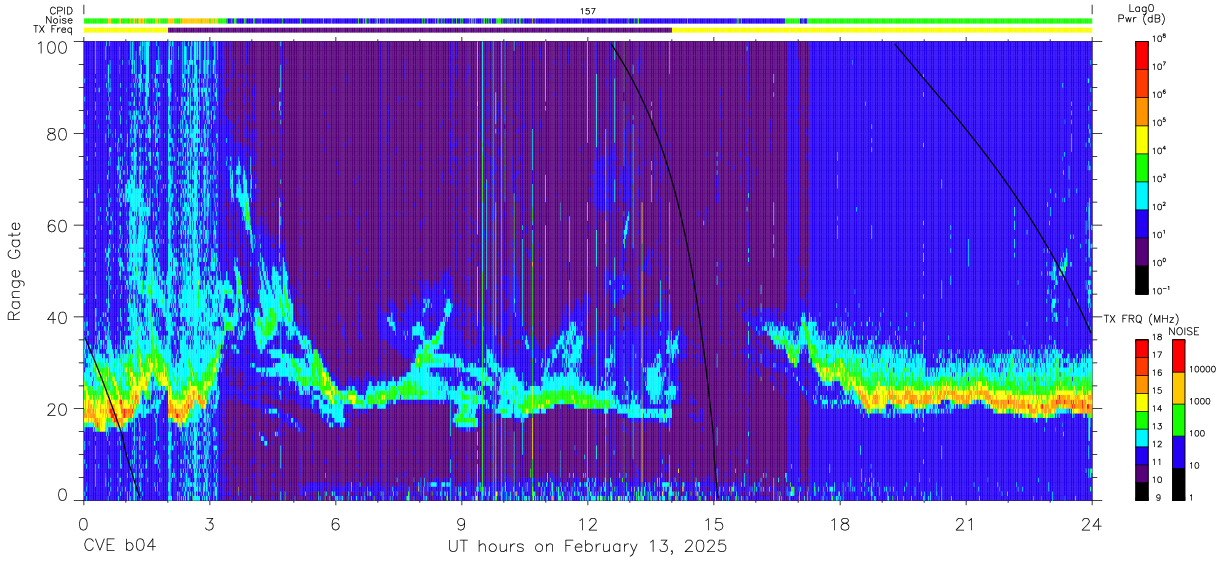Viewport: 1228px width, 567px height.
Task: Click the 10^-1 tick on the power colorbar
Action: (1162, 291)
